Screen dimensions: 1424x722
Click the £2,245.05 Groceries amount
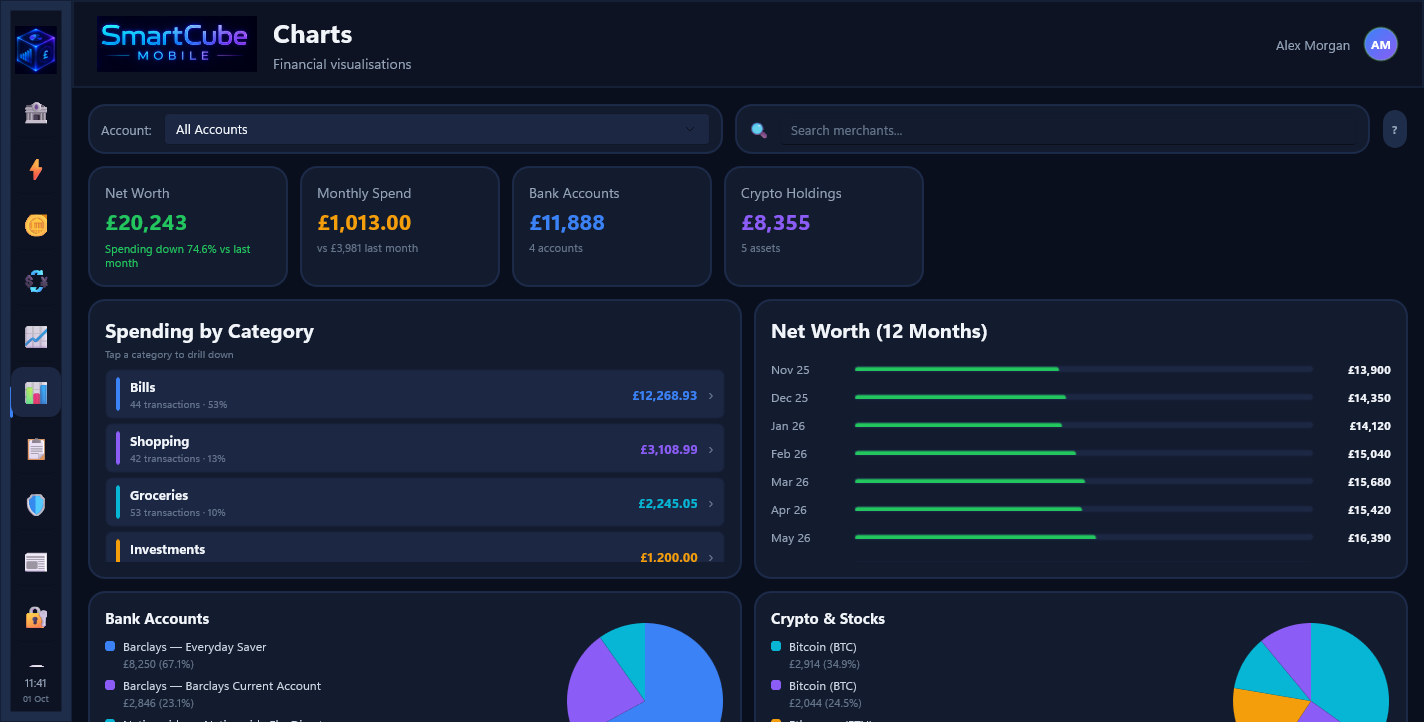click(667, 504)
